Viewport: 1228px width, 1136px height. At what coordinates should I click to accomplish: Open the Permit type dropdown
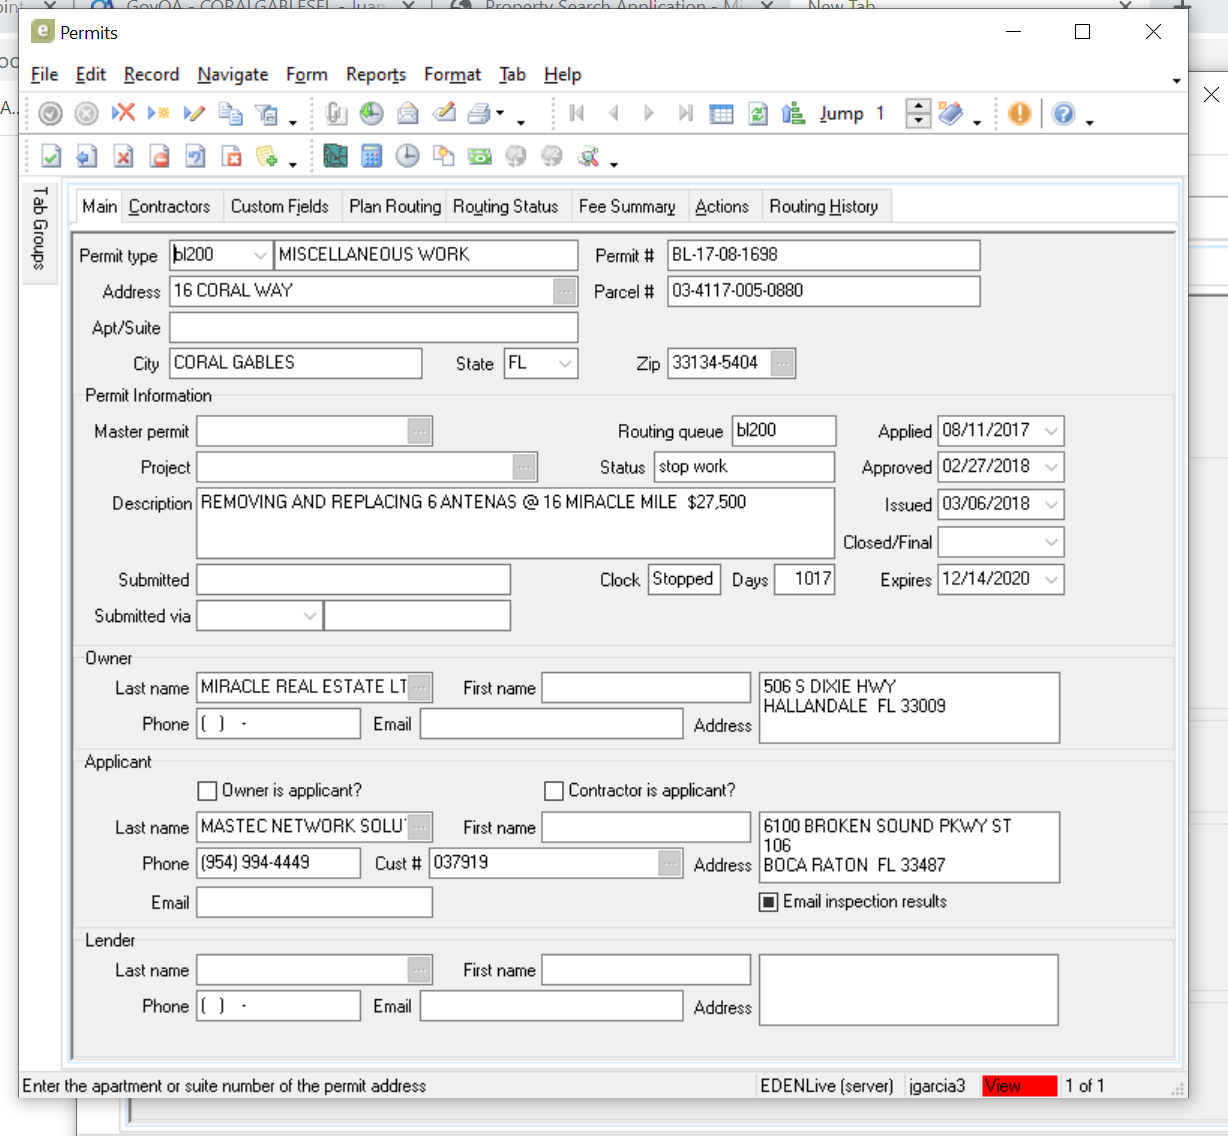(x=260, y=255)
